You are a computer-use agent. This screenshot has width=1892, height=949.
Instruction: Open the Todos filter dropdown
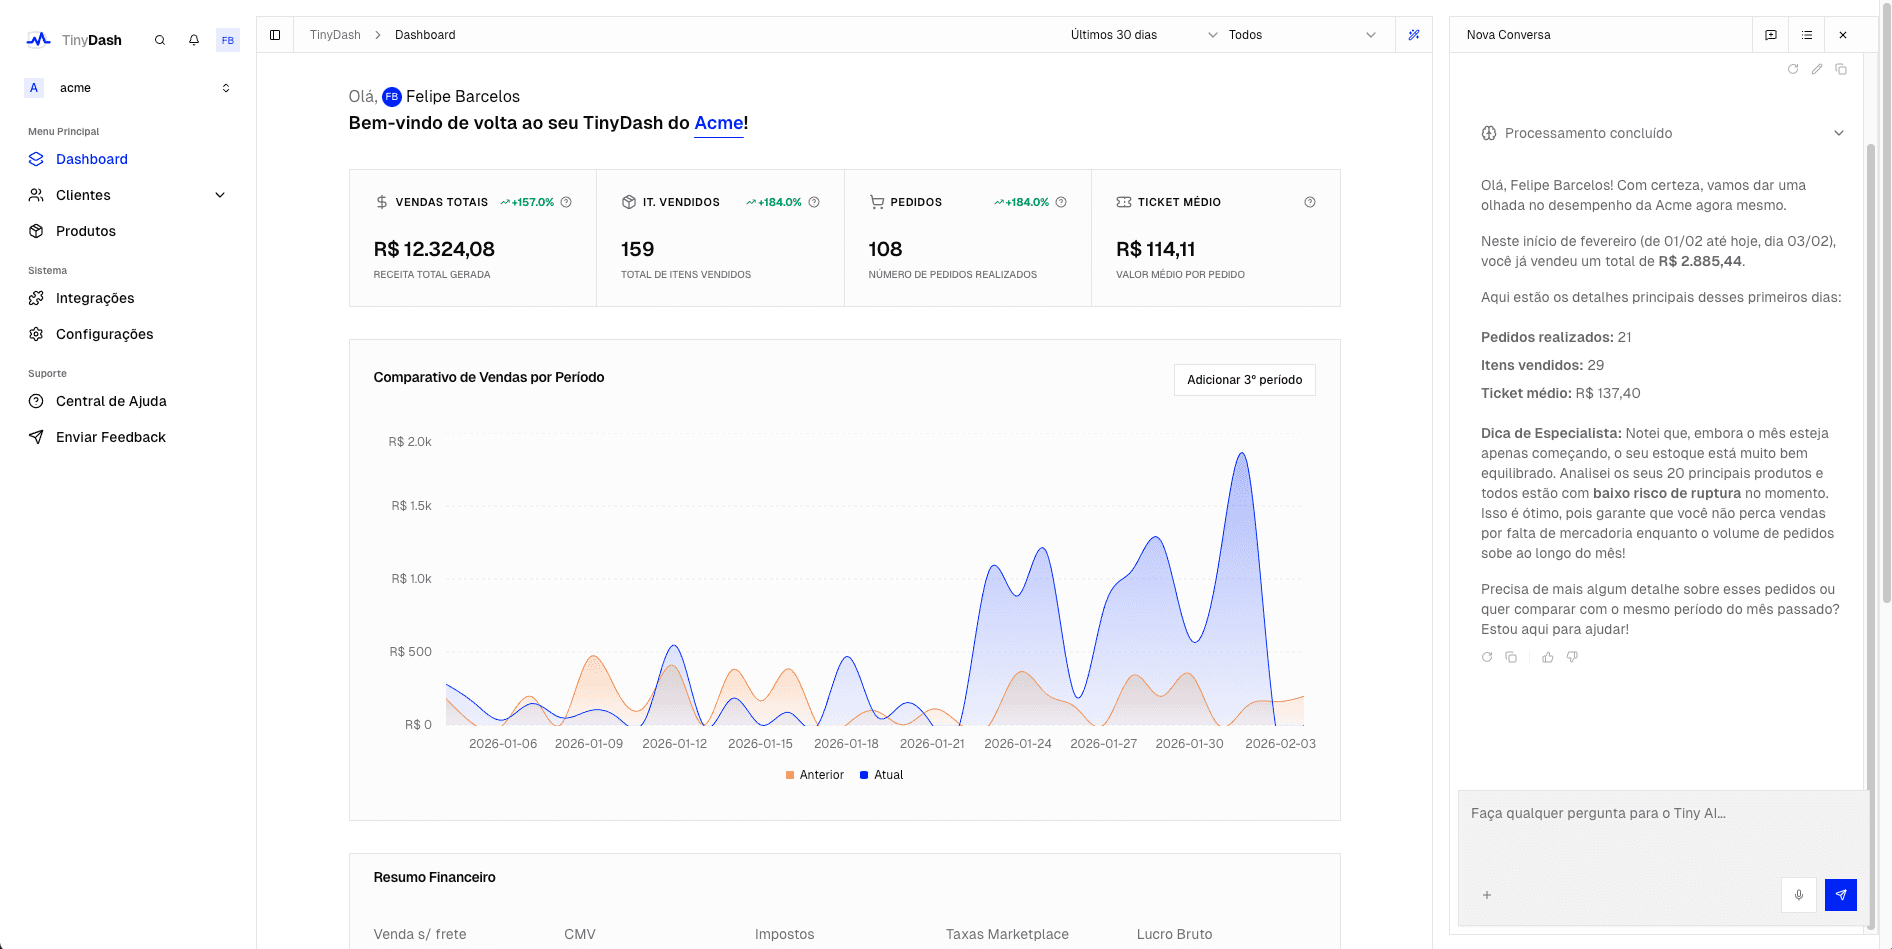[1303, 35]
